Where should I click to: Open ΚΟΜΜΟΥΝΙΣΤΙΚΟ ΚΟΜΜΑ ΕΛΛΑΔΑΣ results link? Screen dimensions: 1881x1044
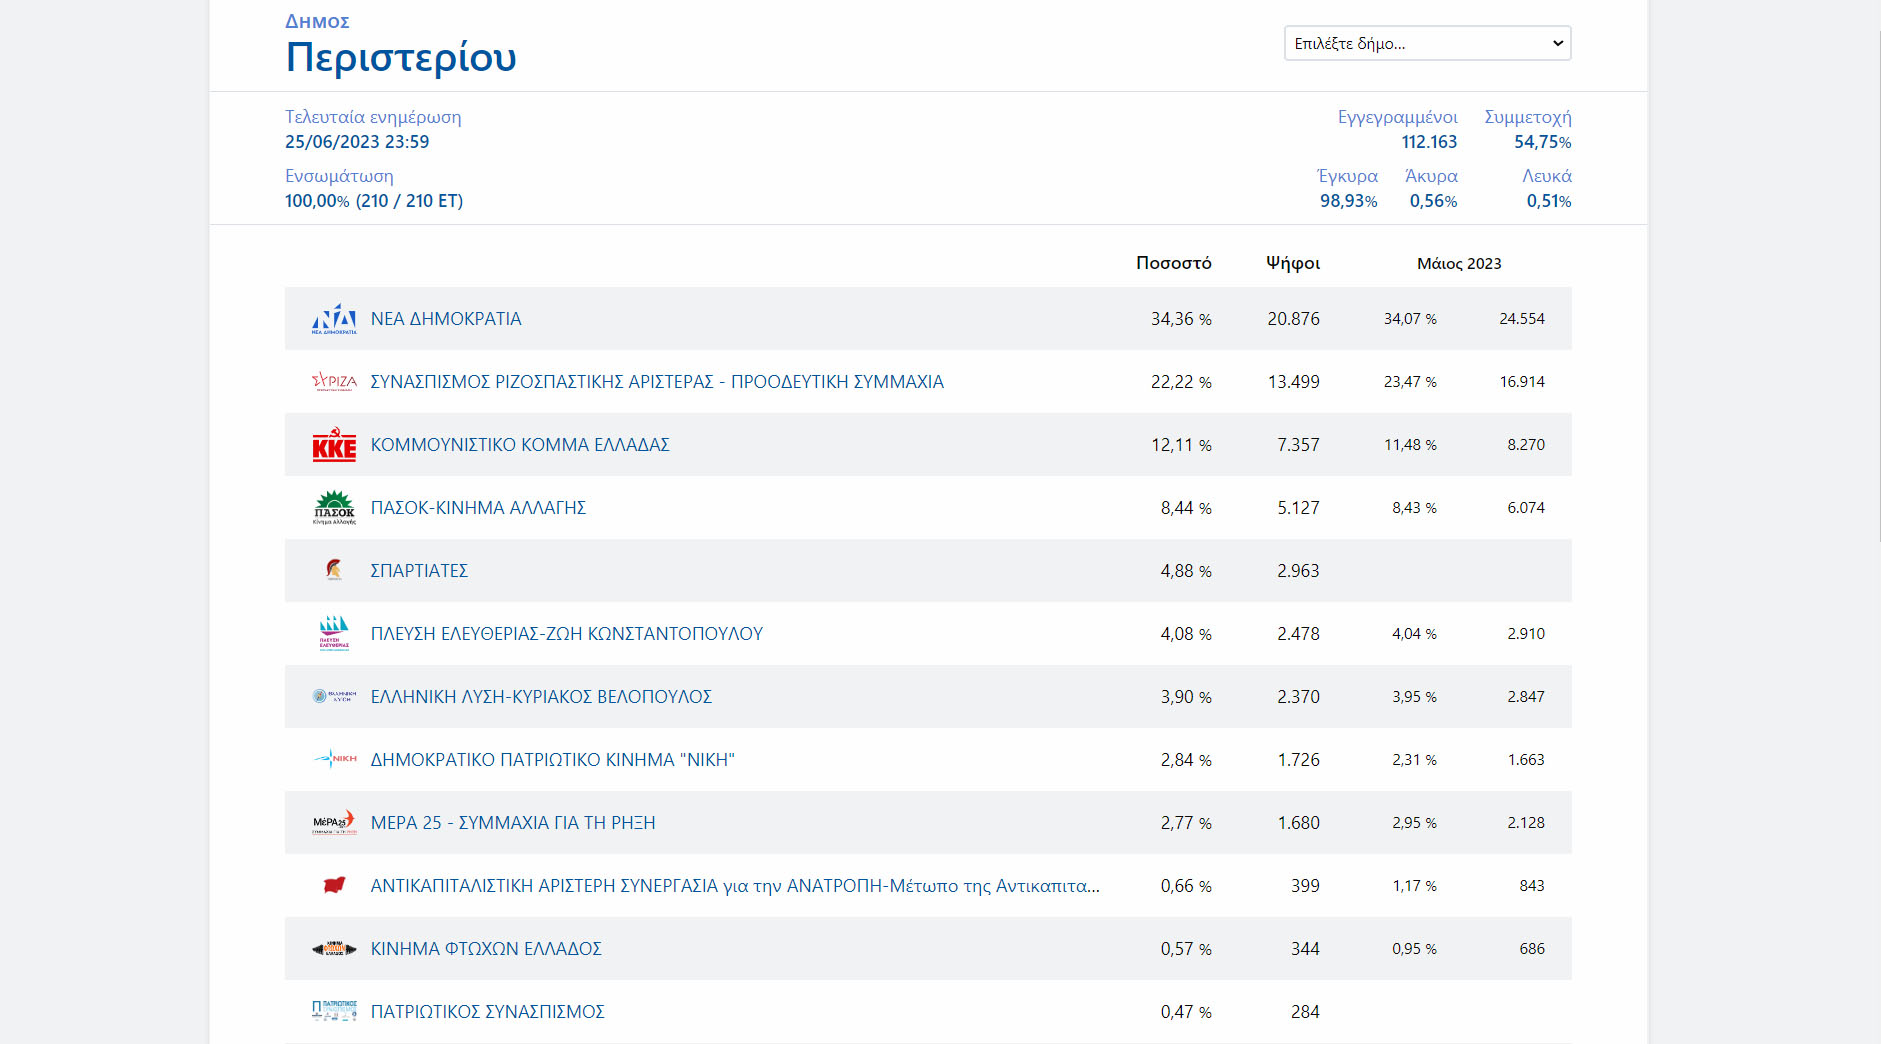520,445
